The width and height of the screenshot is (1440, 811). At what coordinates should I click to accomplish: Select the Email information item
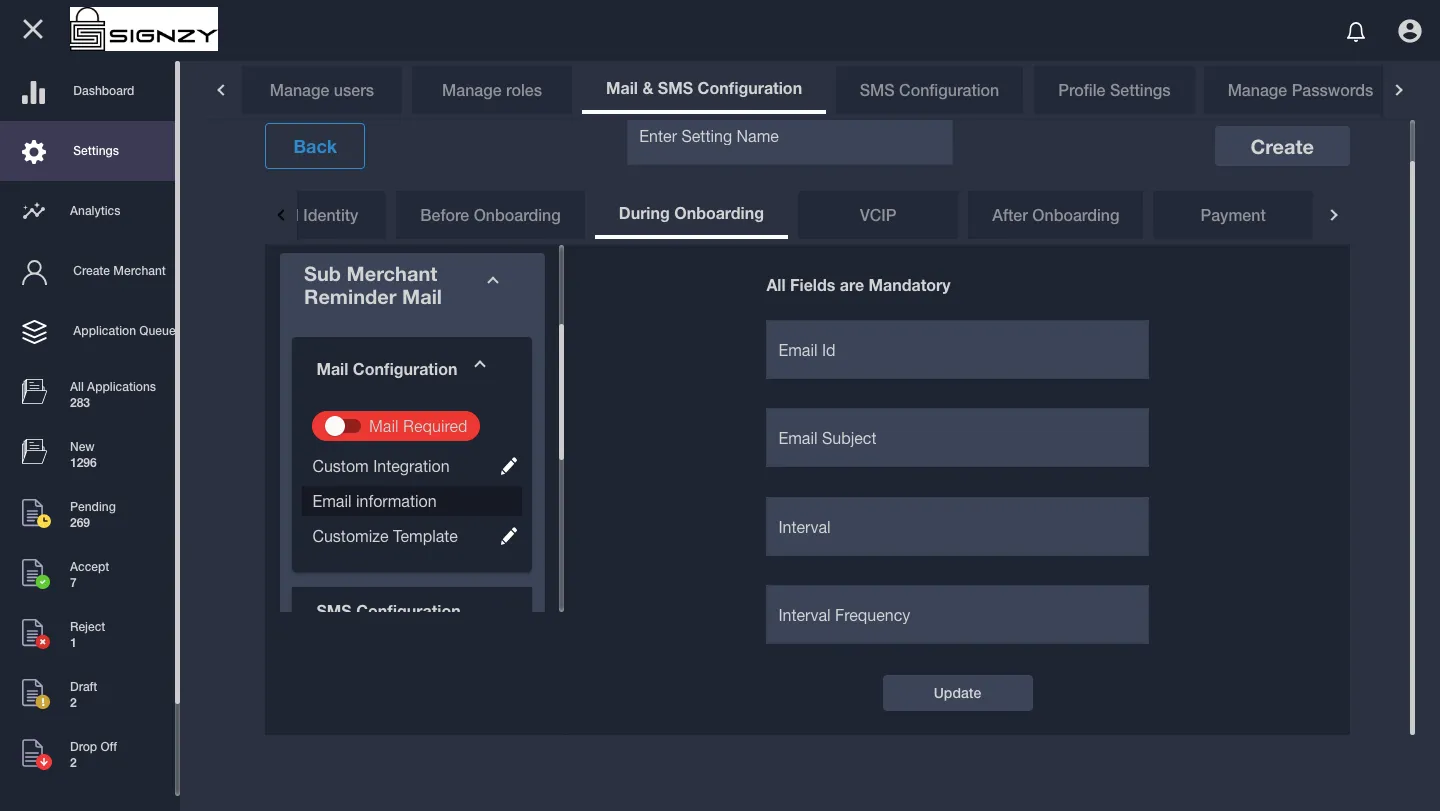pyautogui.click(x=412, y=501)
